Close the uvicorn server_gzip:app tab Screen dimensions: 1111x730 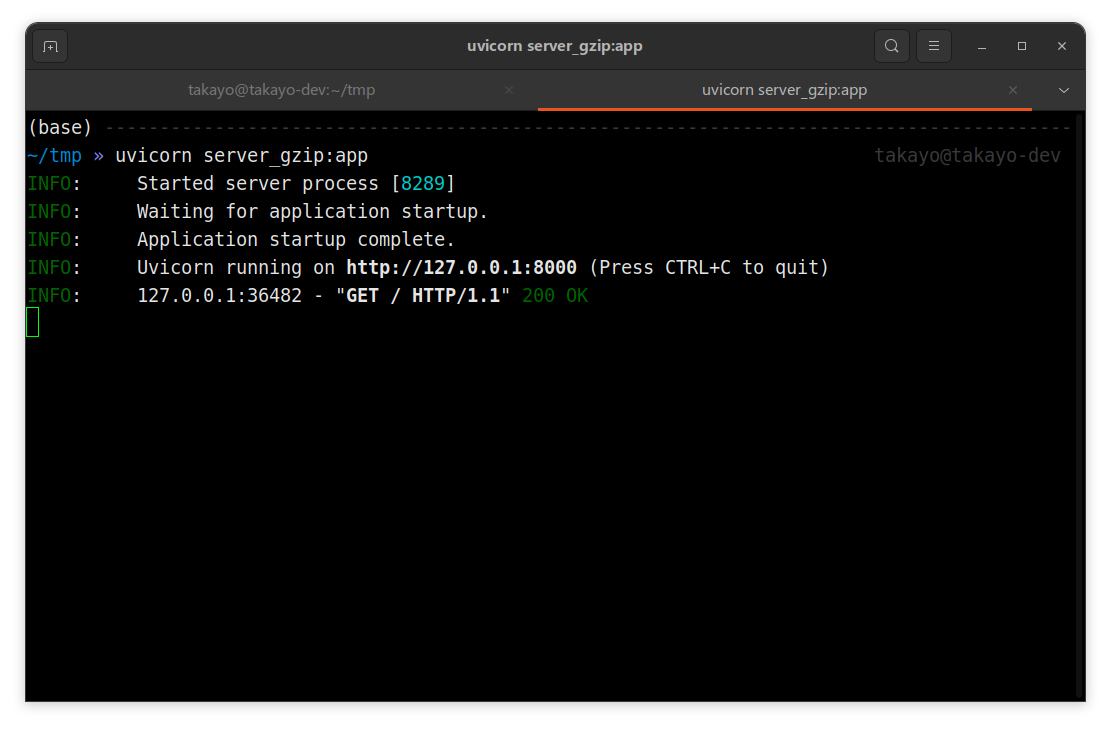(x=1012, y=89)
